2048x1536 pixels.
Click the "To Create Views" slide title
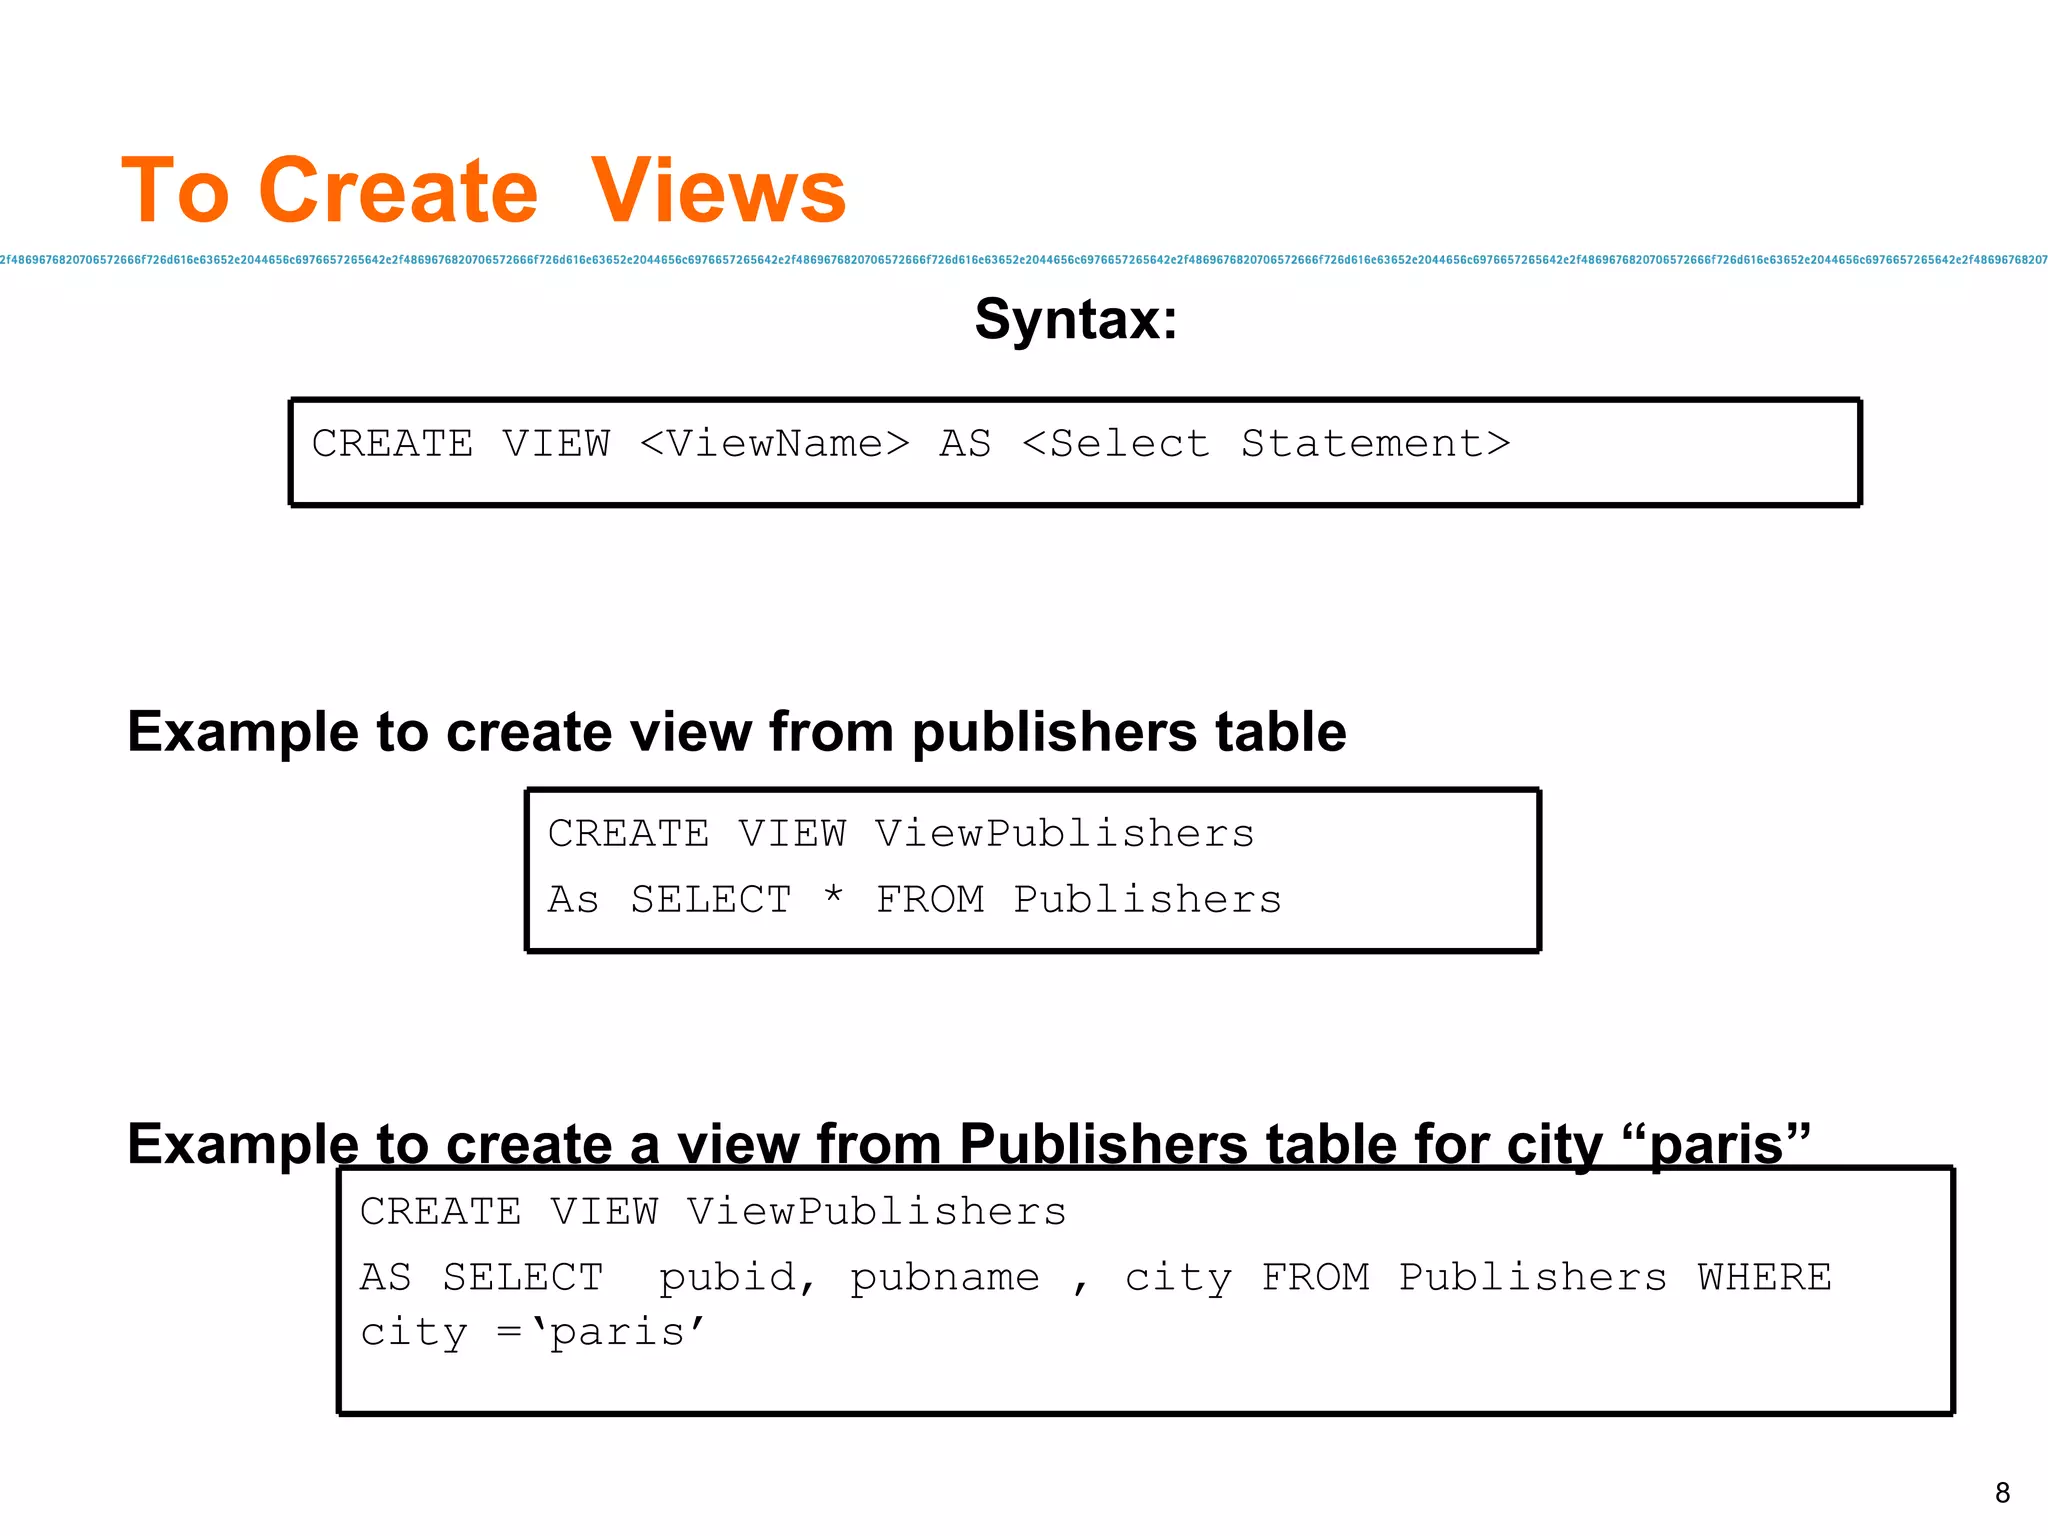tap(484, 190)
